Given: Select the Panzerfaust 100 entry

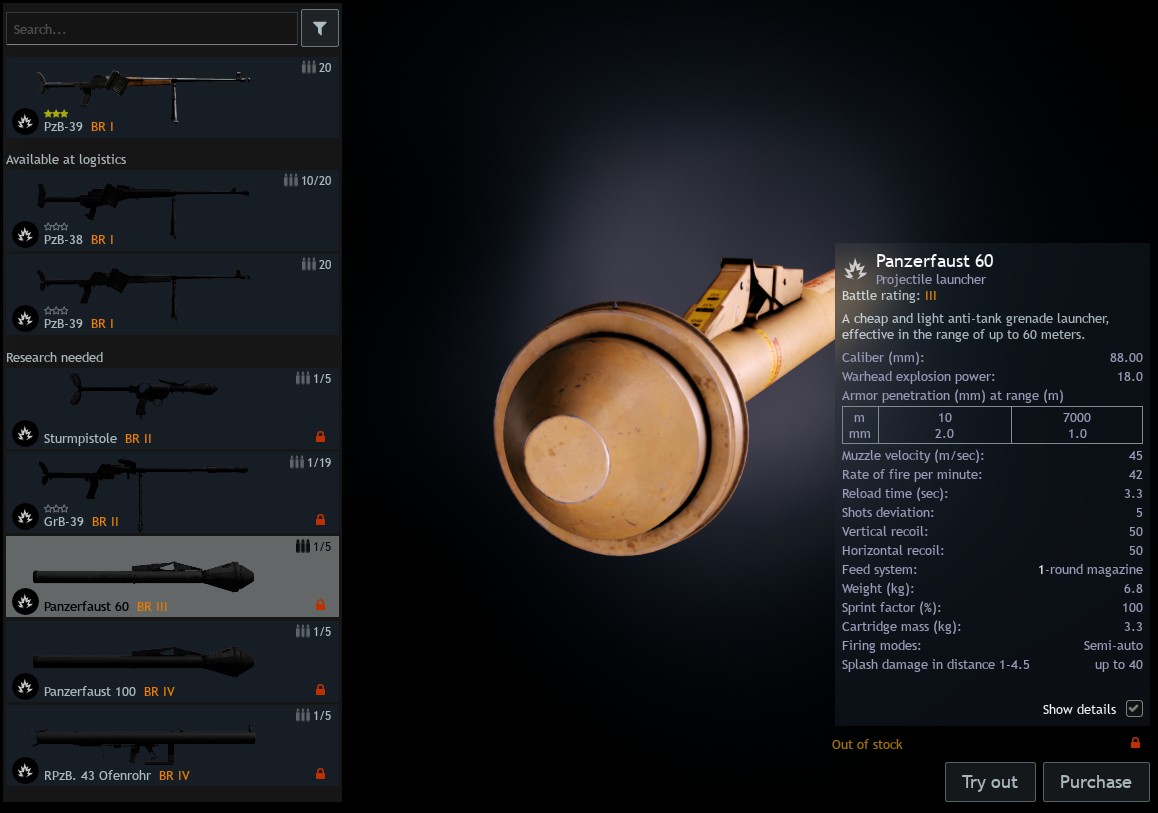Looking at the screenshot, I should click(172, 662).
